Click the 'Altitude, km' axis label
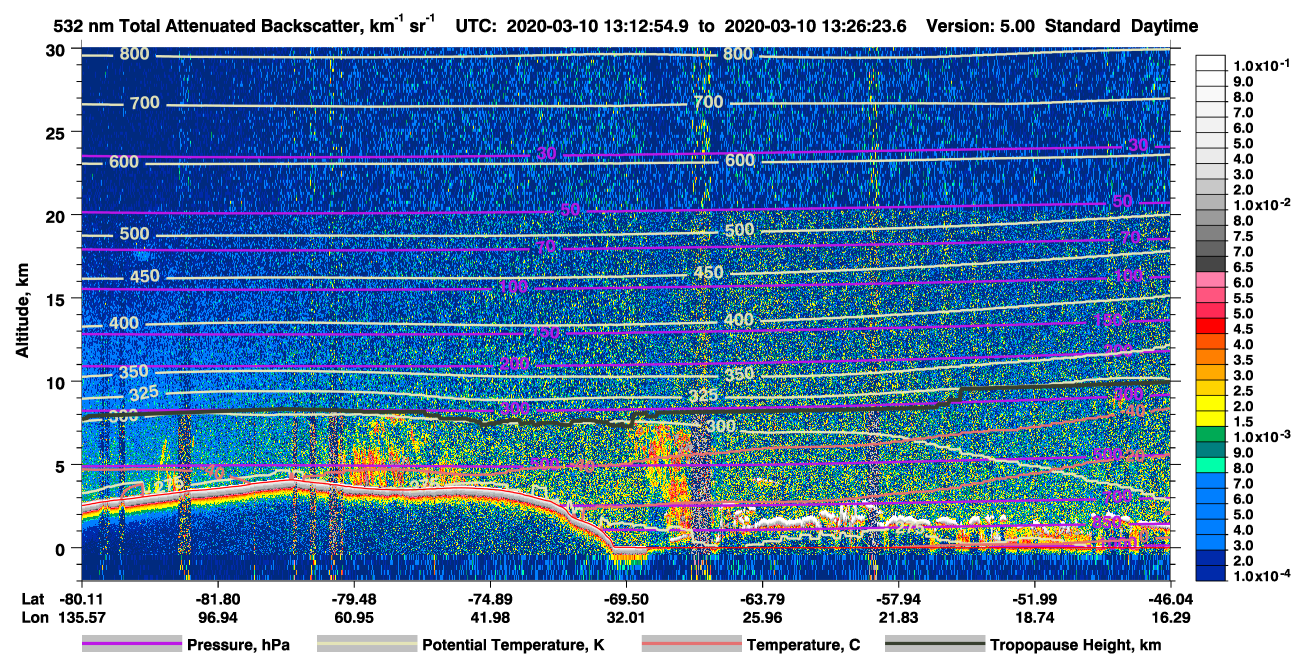 (23, 312)
